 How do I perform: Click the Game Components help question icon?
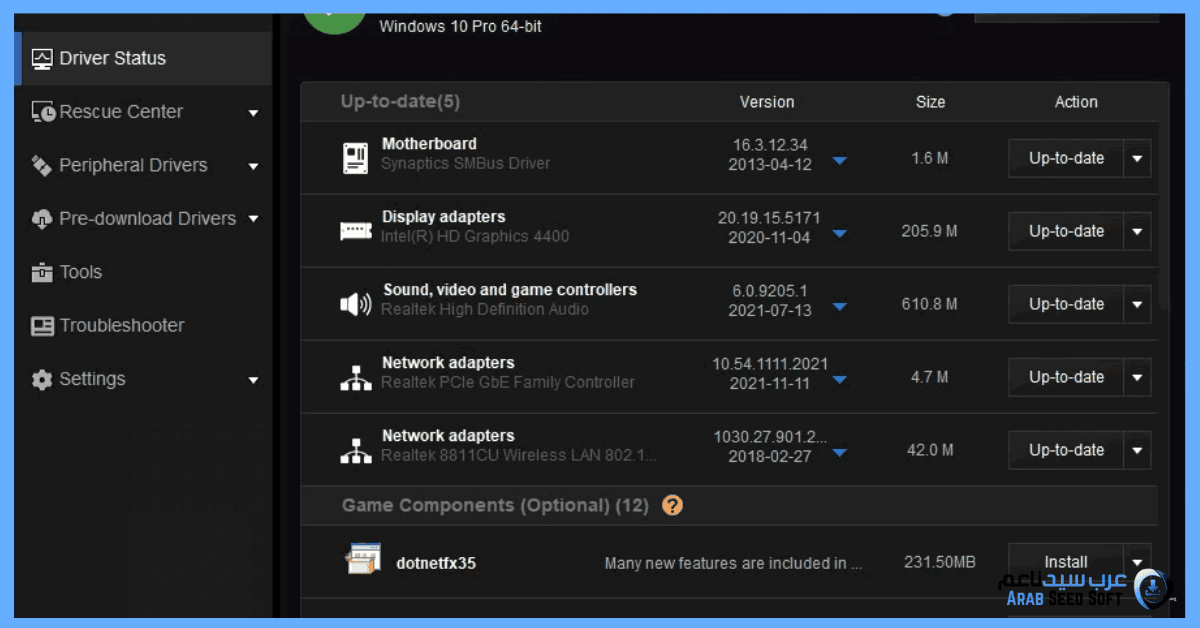click(x=672, y=506)
